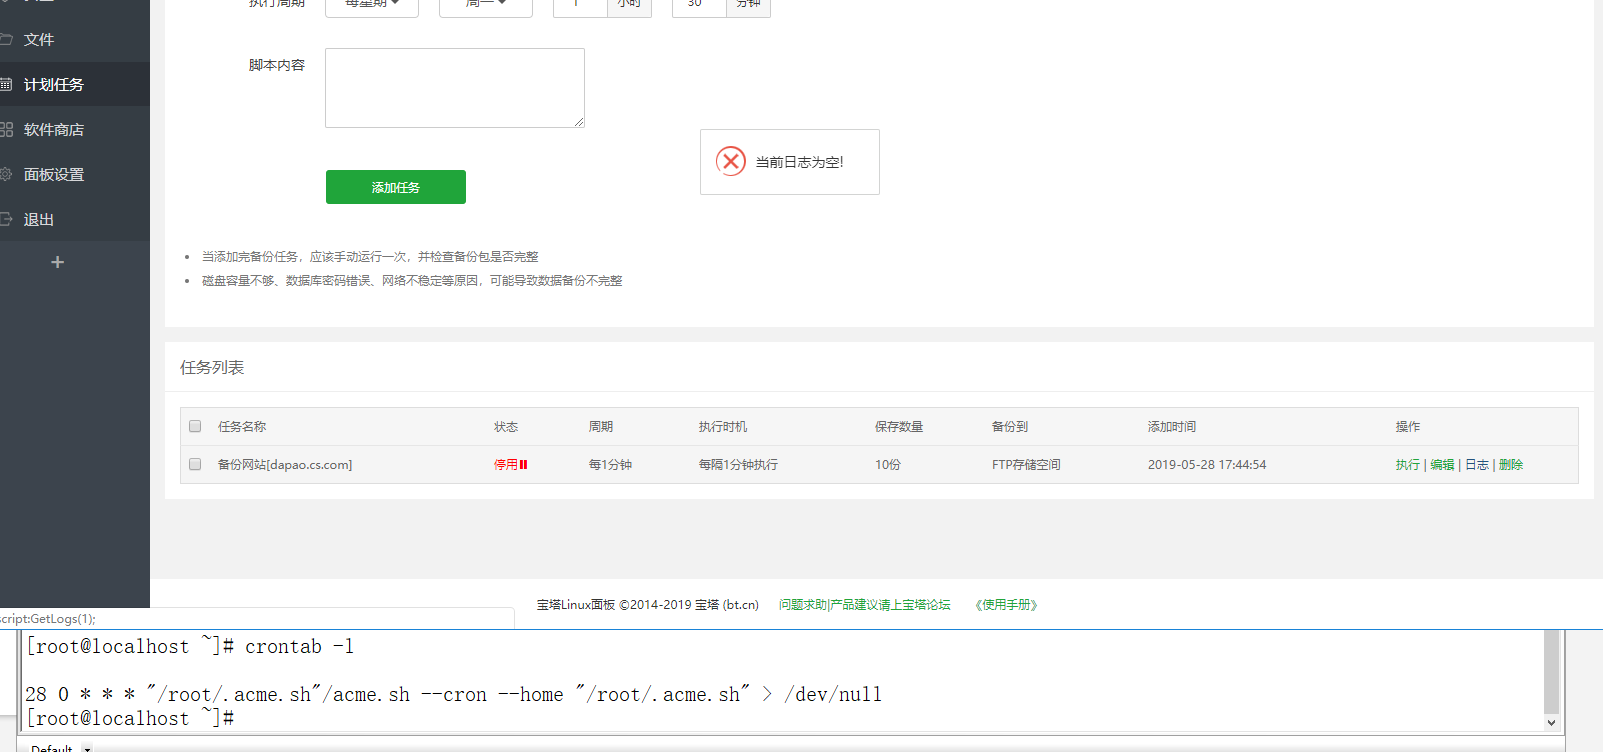Open the 《使用手册》 footer link
The height and width of the screenshot is (752, 1603).
click(1006, 605)
